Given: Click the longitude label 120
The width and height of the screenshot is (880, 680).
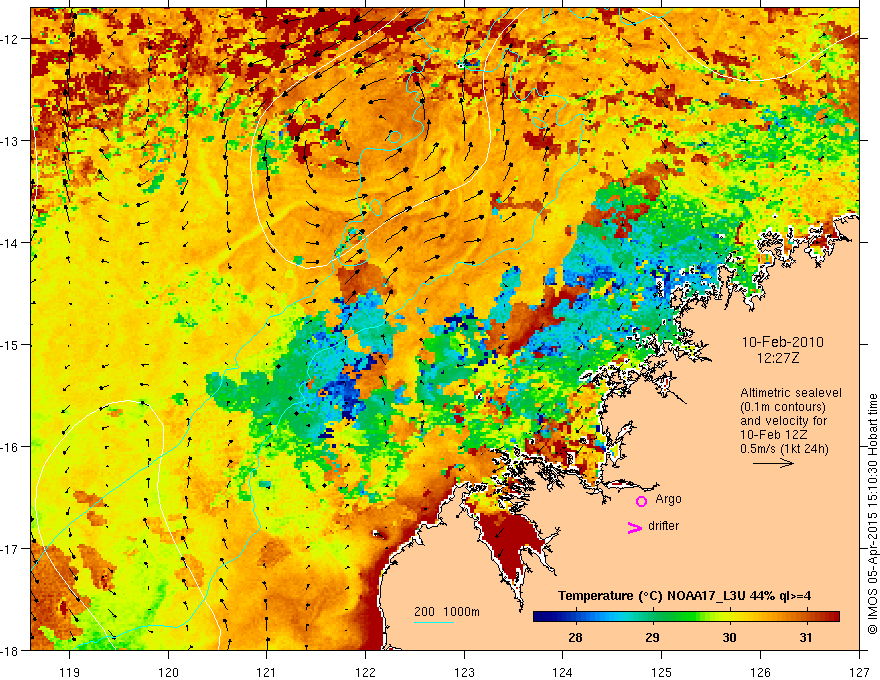Looking at the screenshot, I should pyautogui.click(x=168, y=672).
